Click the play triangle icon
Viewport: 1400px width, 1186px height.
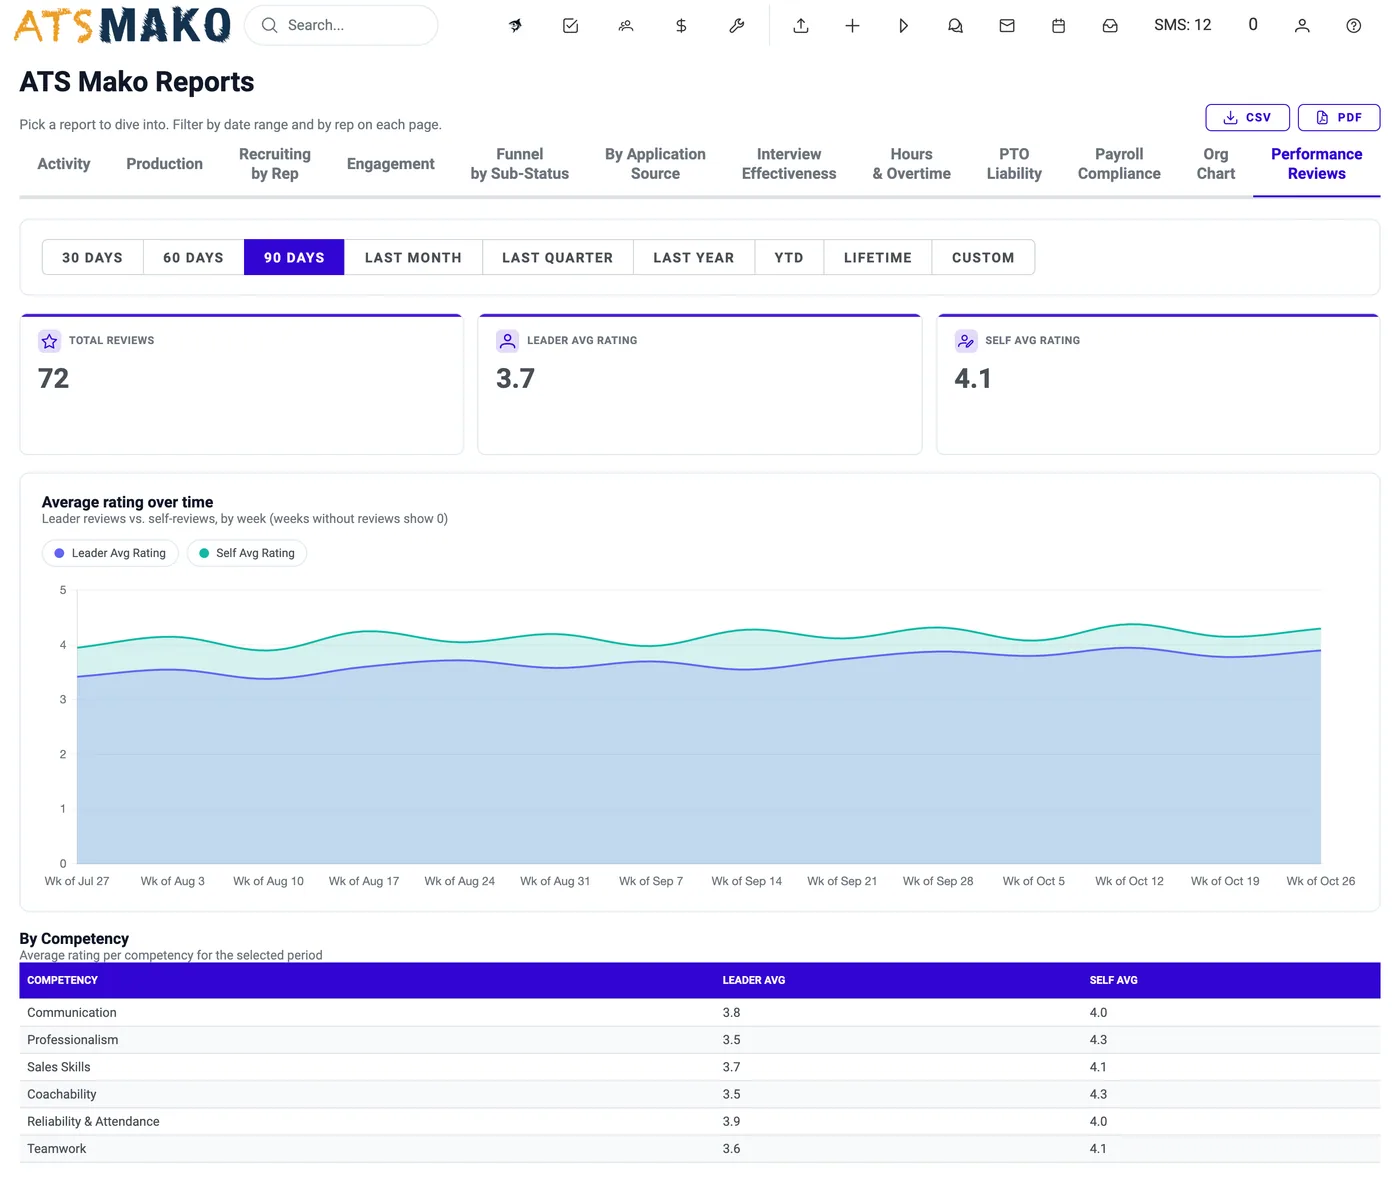[x=903, y=26]
